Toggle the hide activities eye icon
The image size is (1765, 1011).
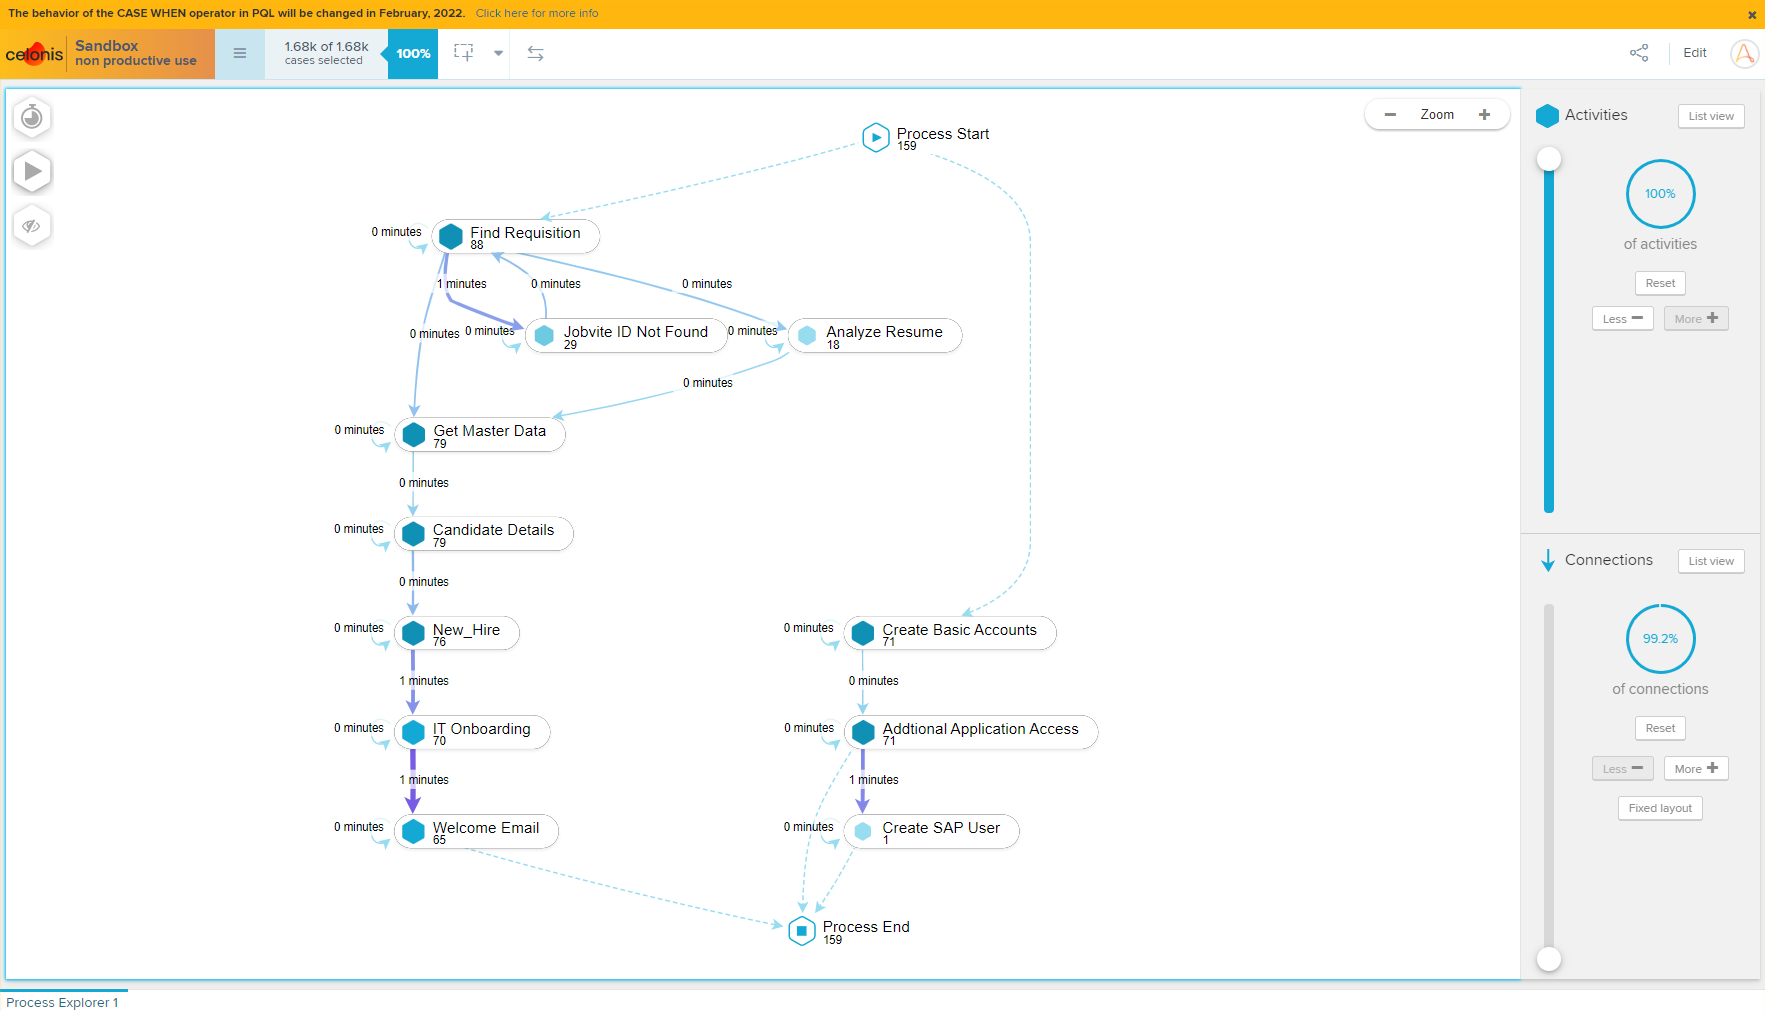click(32, 226)
